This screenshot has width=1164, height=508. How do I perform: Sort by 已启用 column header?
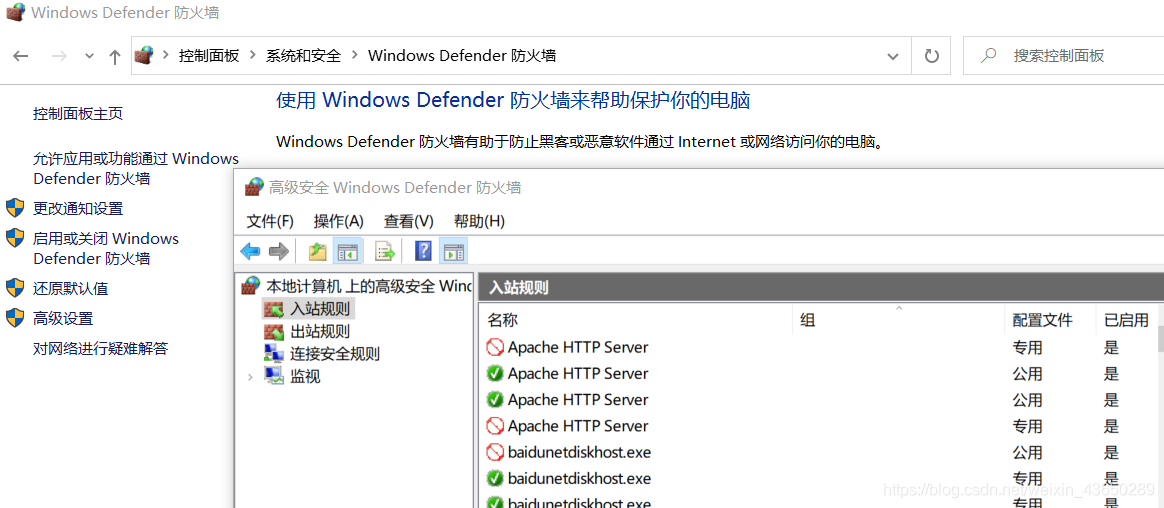1126,320
